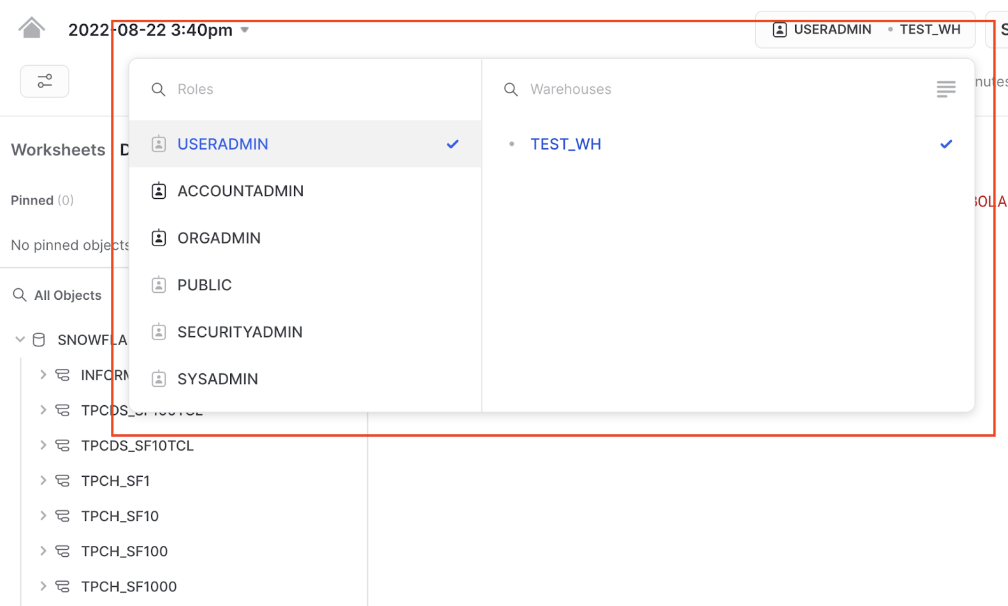Expand the TPCH_SF1 schema

point(43,480)
